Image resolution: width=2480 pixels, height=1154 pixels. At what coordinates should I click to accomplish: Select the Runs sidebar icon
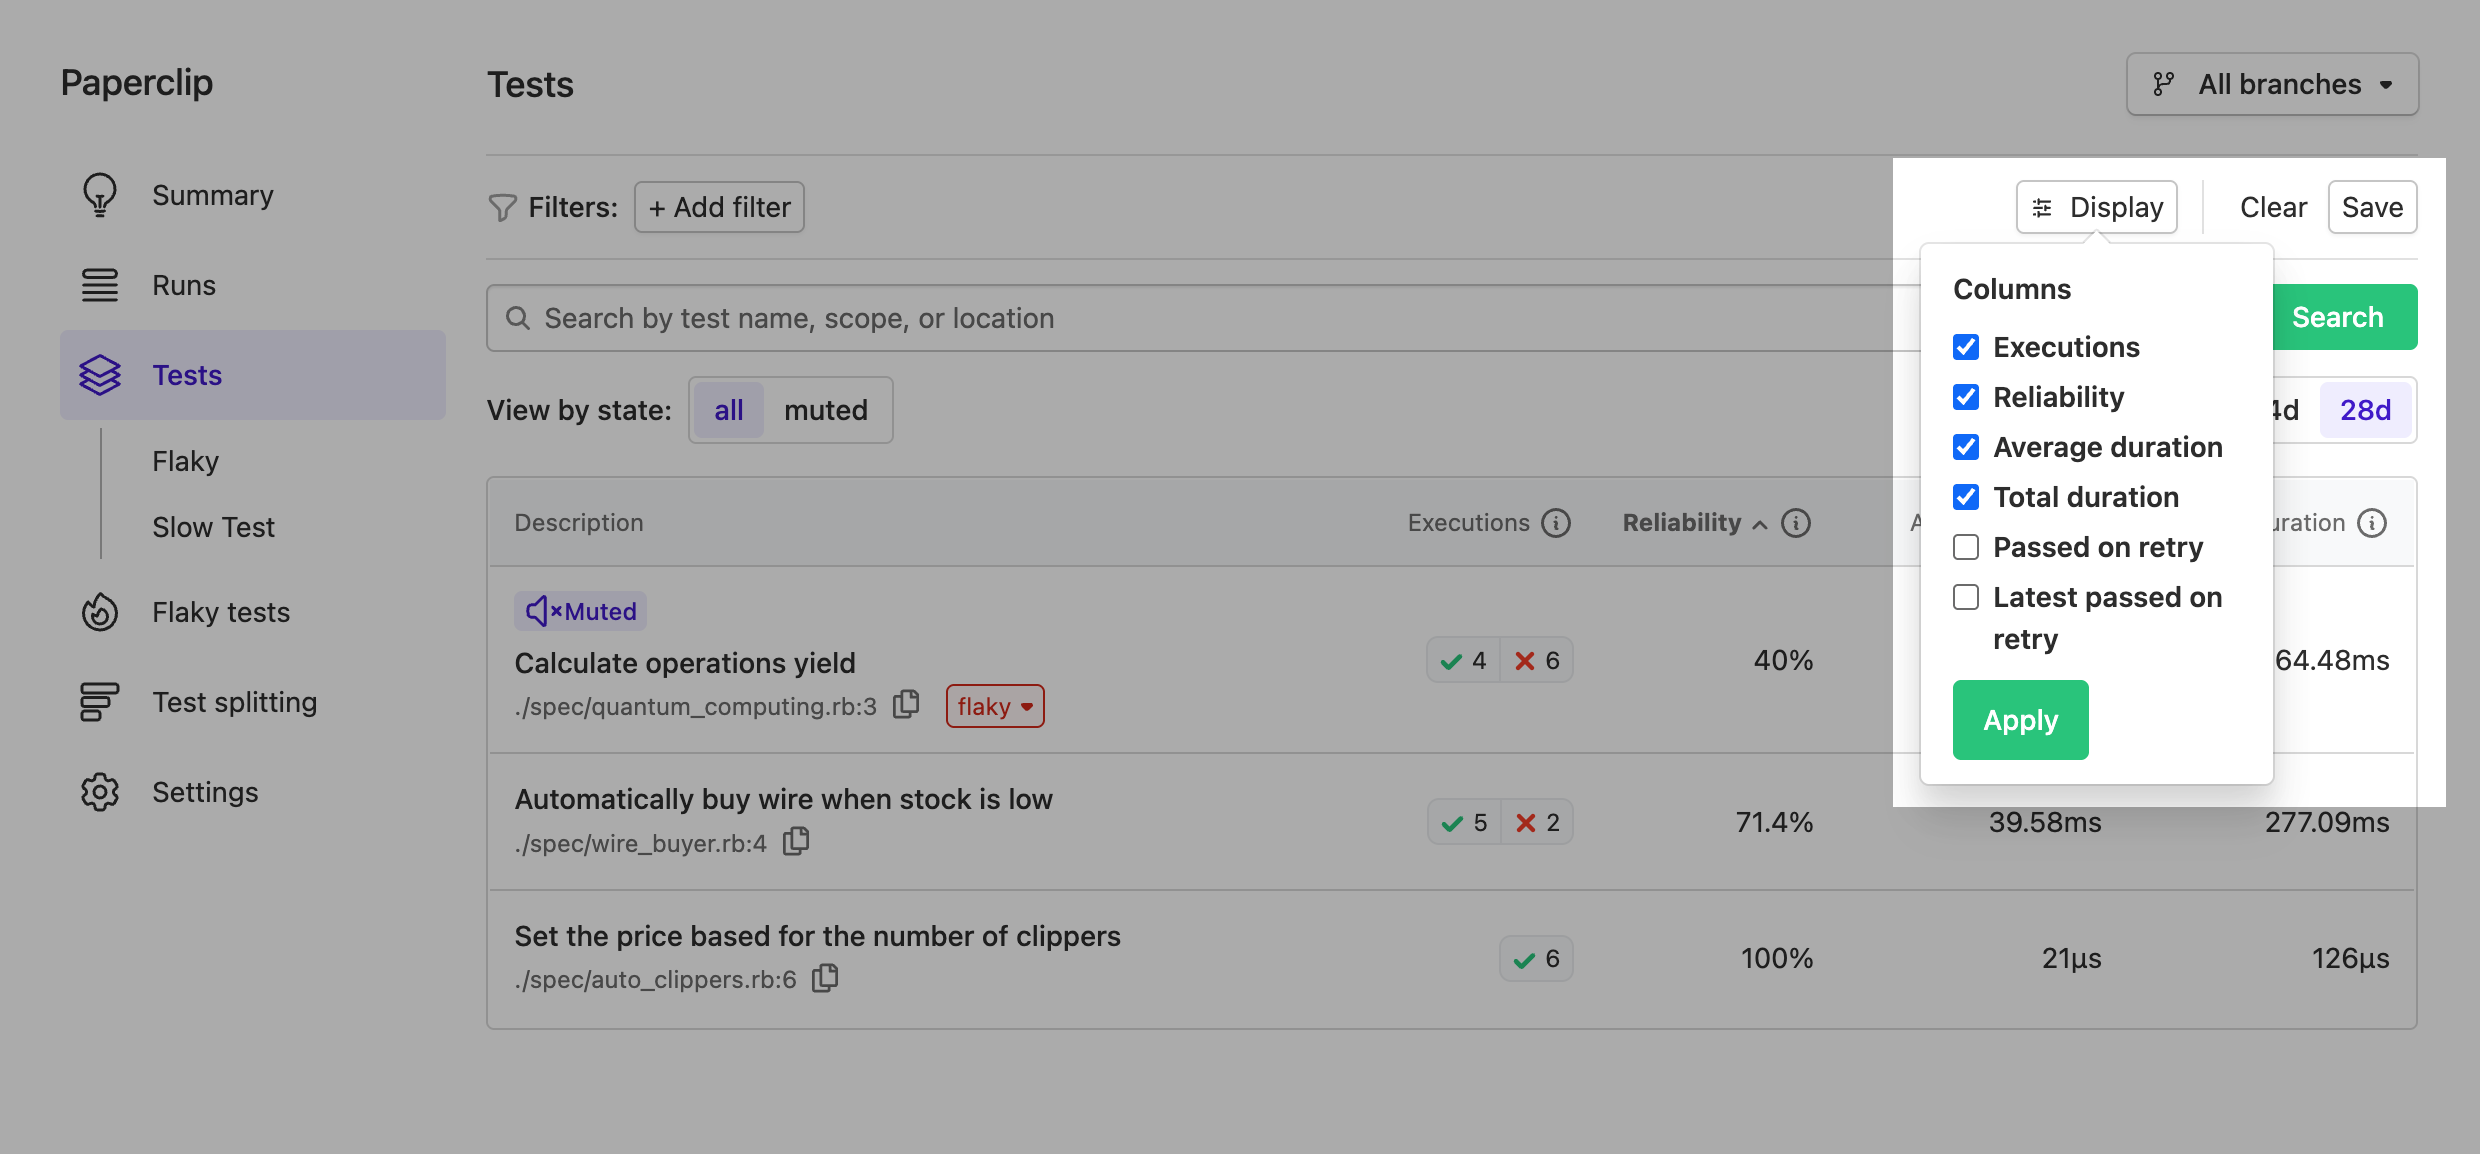pos(100,285)
